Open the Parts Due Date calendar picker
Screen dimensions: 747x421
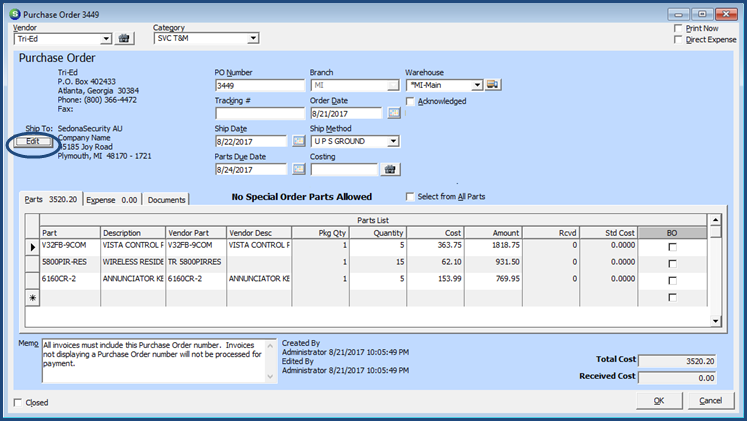coord(297,170)
